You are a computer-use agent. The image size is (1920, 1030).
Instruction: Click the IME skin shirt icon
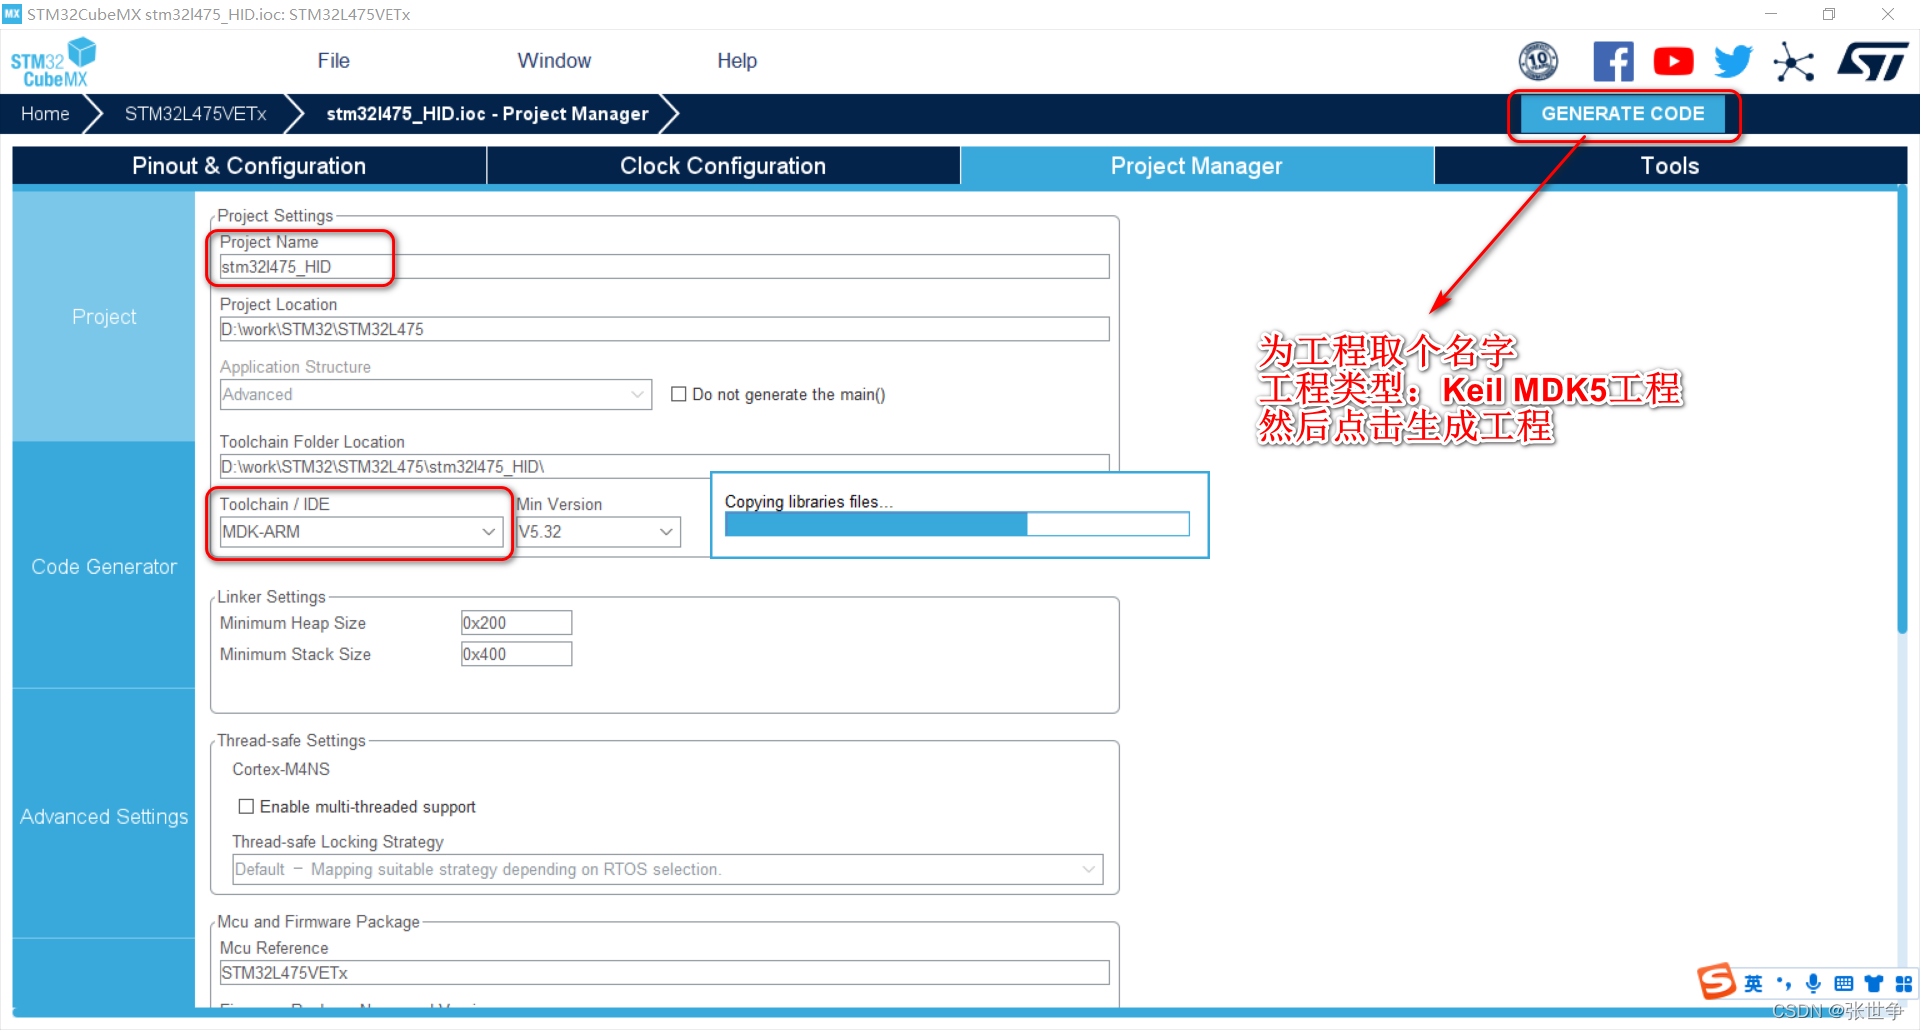coord(1873,984)
